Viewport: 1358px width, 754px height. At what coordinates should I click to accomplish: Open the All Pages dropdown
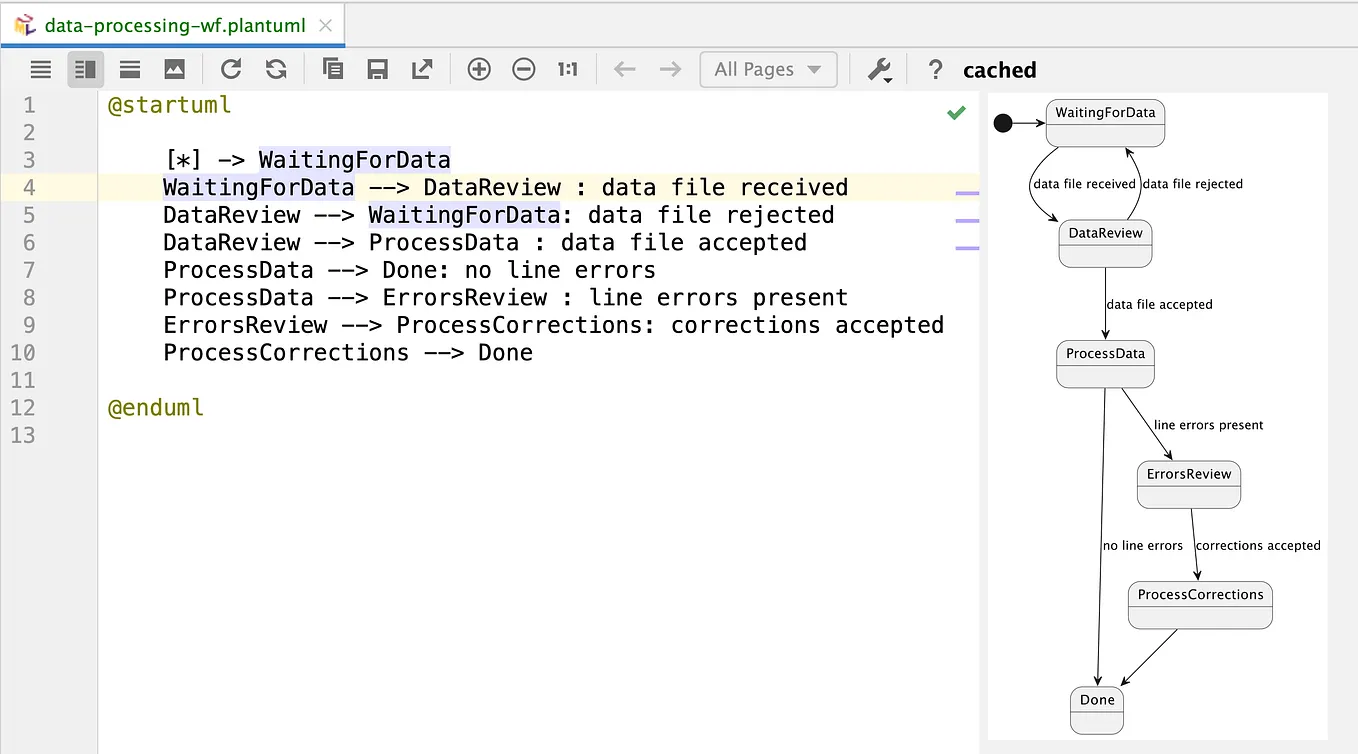(x=768, y=69)
